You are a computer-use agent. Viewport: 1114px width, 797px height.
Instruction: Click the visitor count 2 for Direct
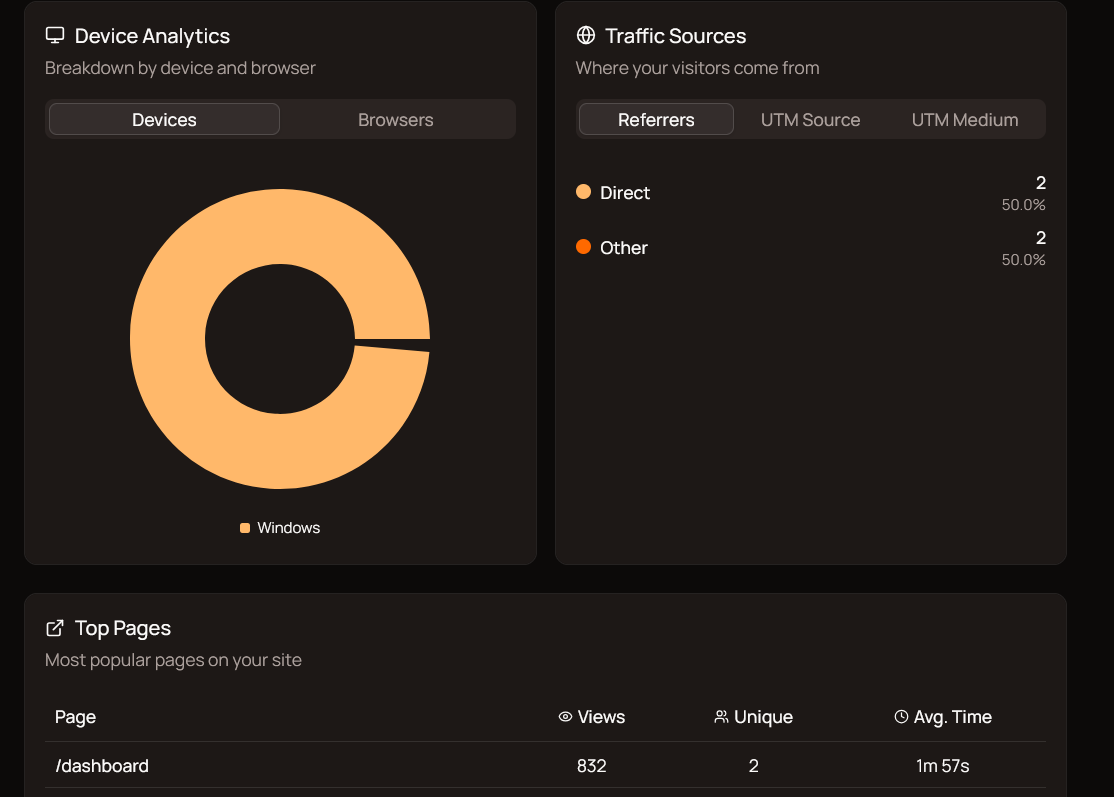[1040, 183]
